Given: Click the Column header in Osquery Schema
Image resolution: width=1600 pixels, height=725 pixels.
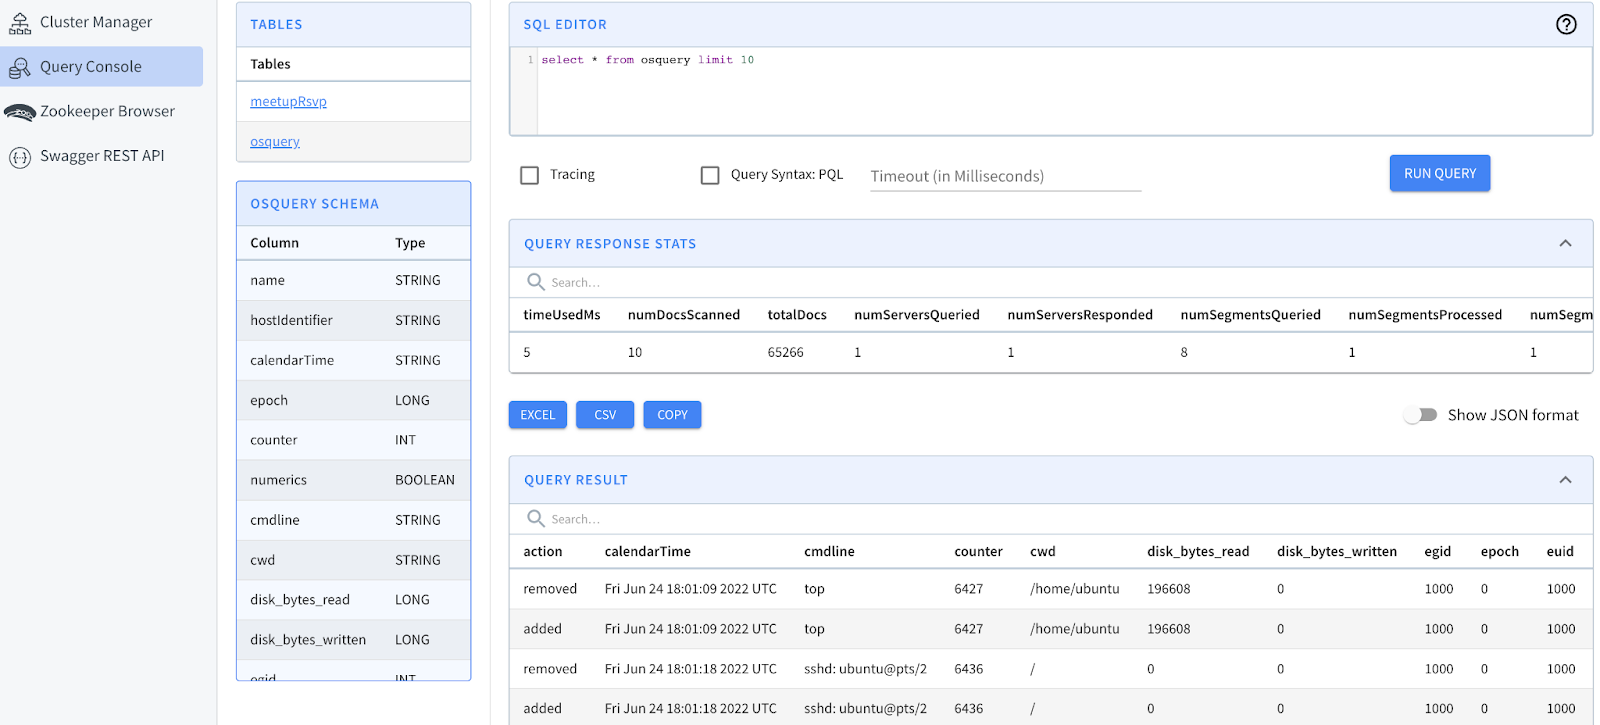Looking at the screenshot, I should click(275, 243).
